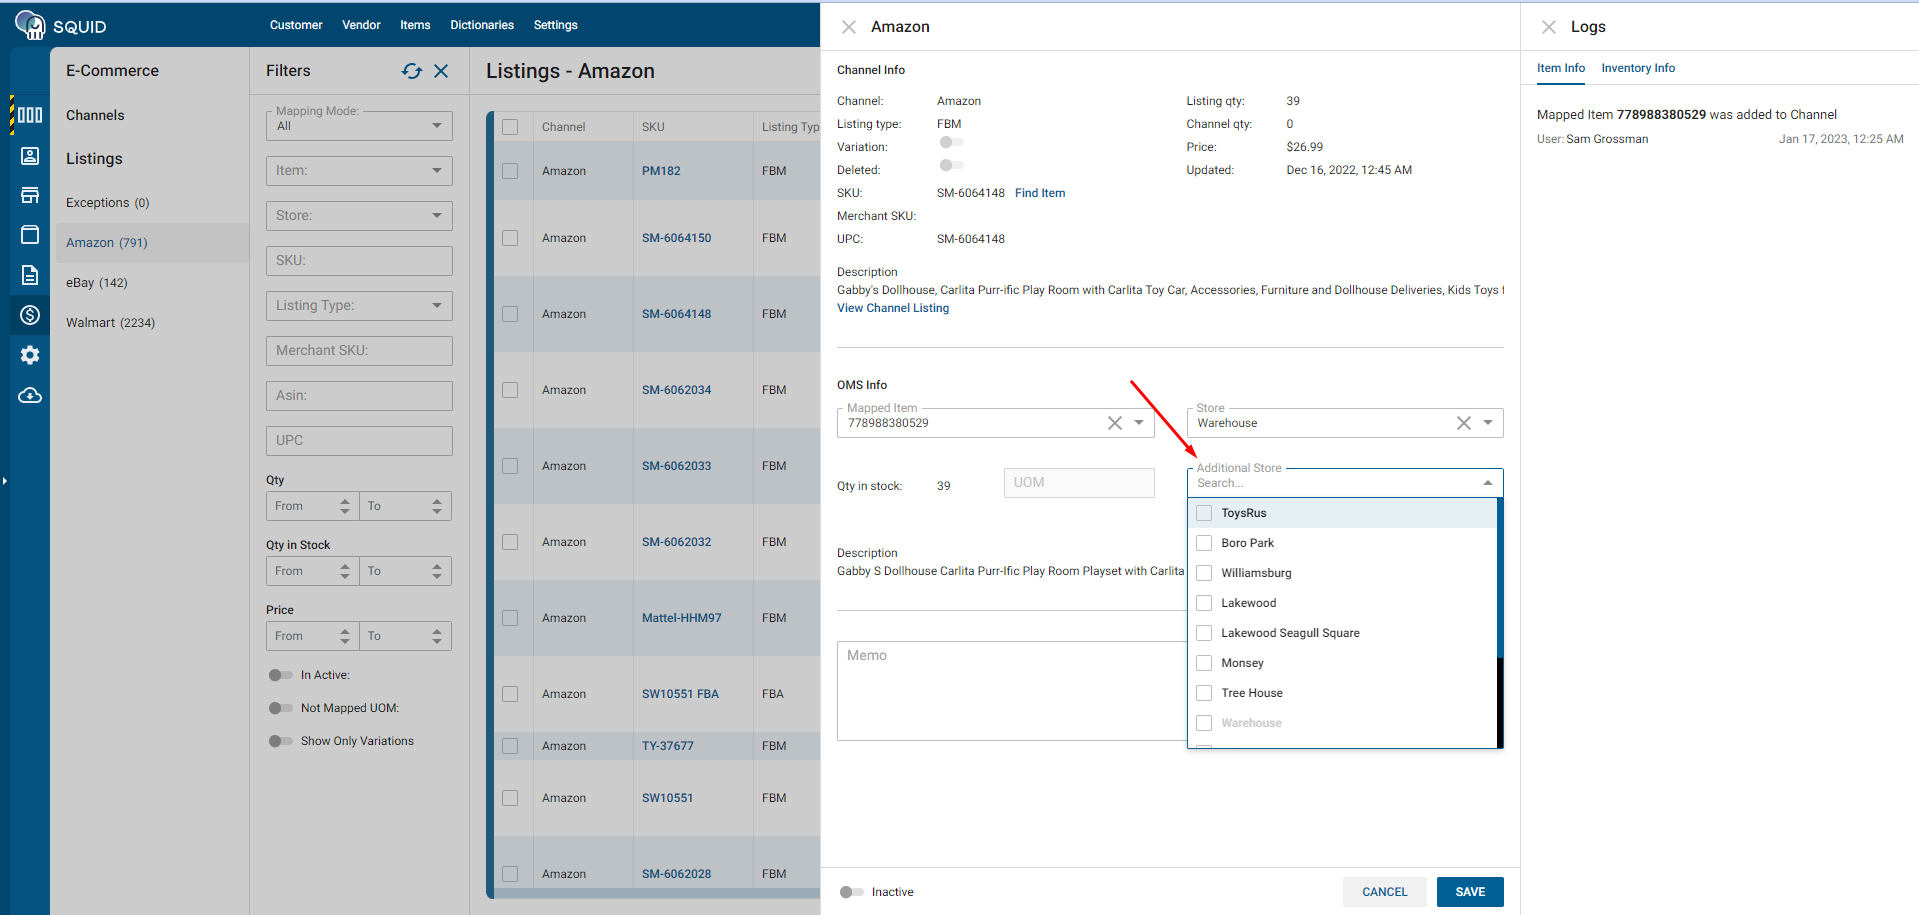Open the Listing Type filter dropdown
The height and width of the screenshot is (915, 1919).
click(359, 306)
